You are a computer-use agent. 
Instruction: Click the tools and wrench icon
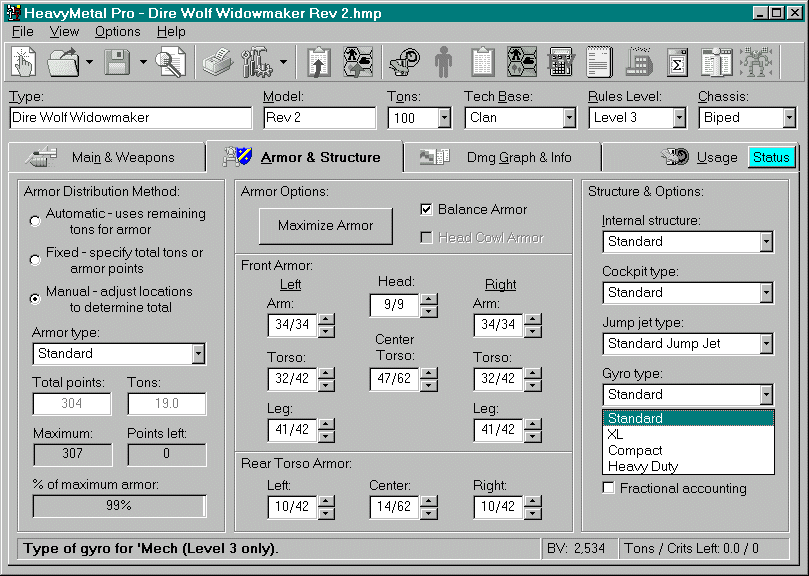(x=256, y=62)
